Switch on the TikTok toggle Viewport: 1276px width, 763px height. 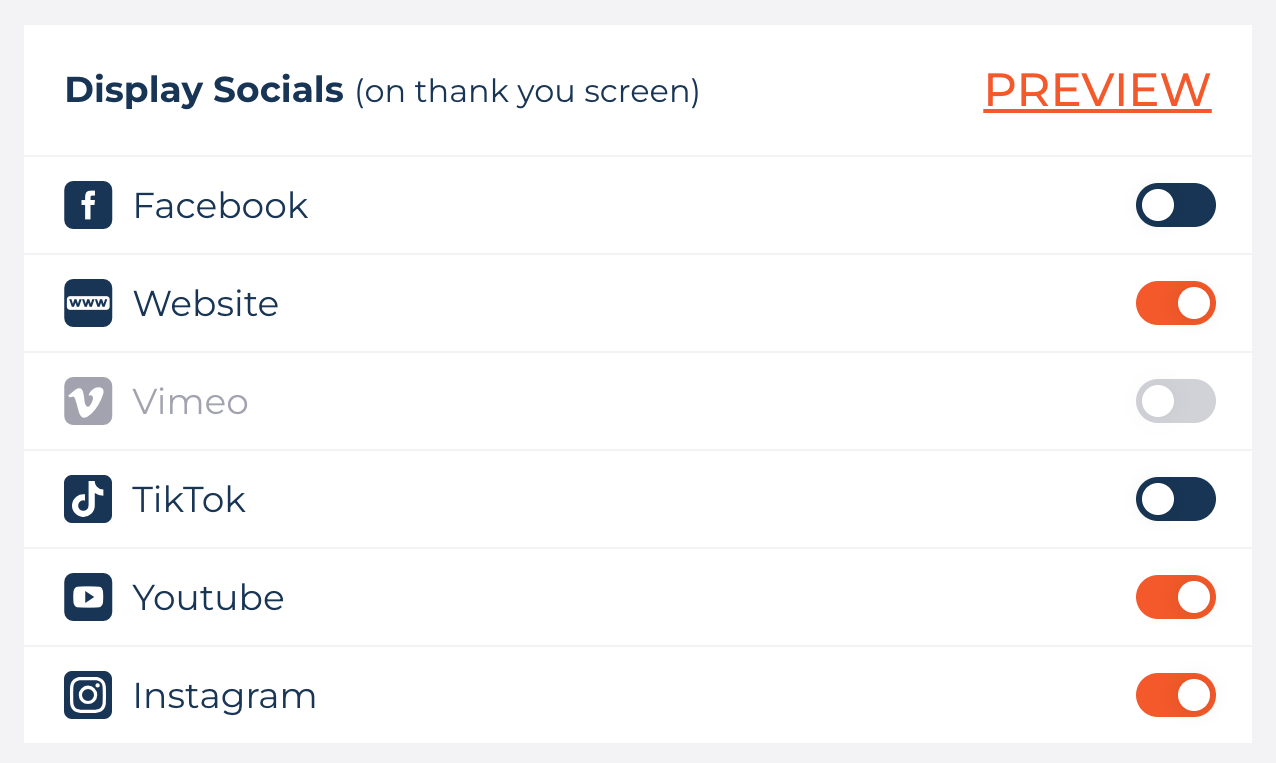(x=1175, y=499)
